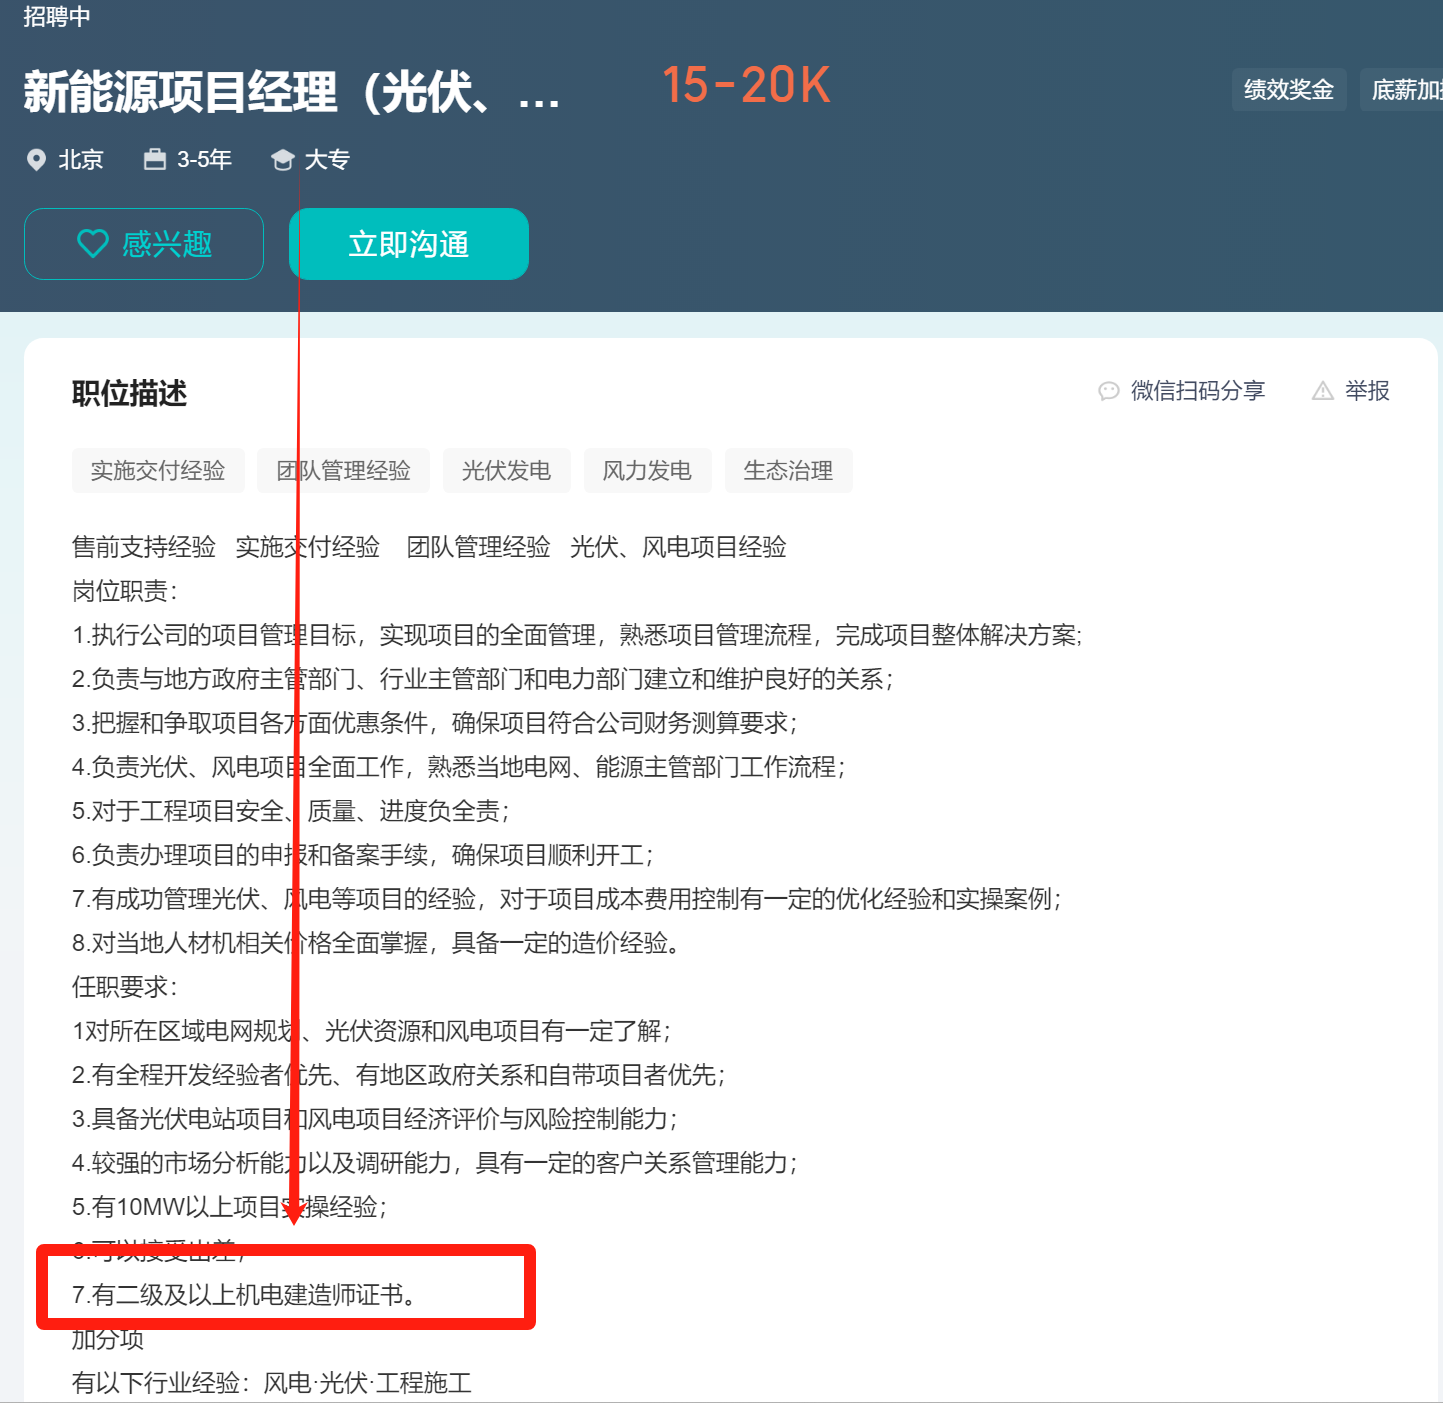This screenshot has height=1403, width=1443.
Task: Click the heart icon in 感兴趣
Action: click(x=93, y=244)
